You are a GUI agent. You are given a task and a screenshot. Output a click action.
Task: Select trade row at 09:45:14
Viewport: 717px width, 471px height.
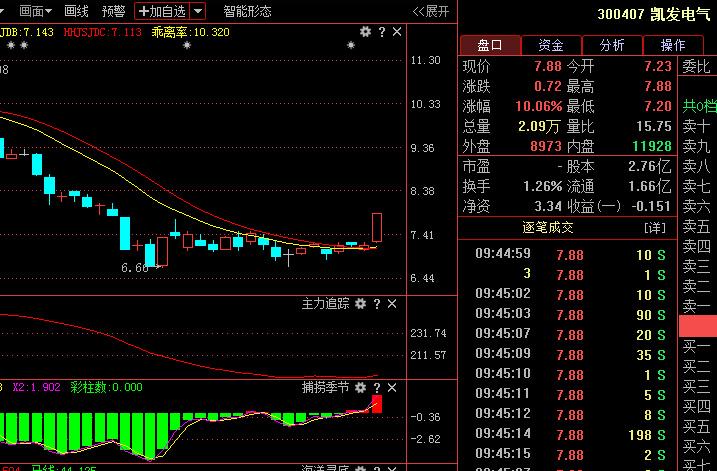567,434
